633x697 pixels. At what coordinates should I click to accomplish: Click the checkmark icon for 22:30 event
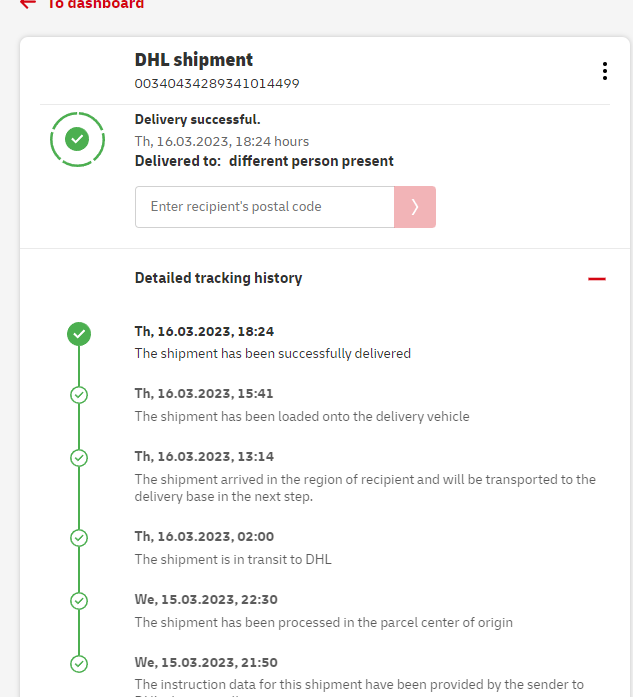[79, 601]
